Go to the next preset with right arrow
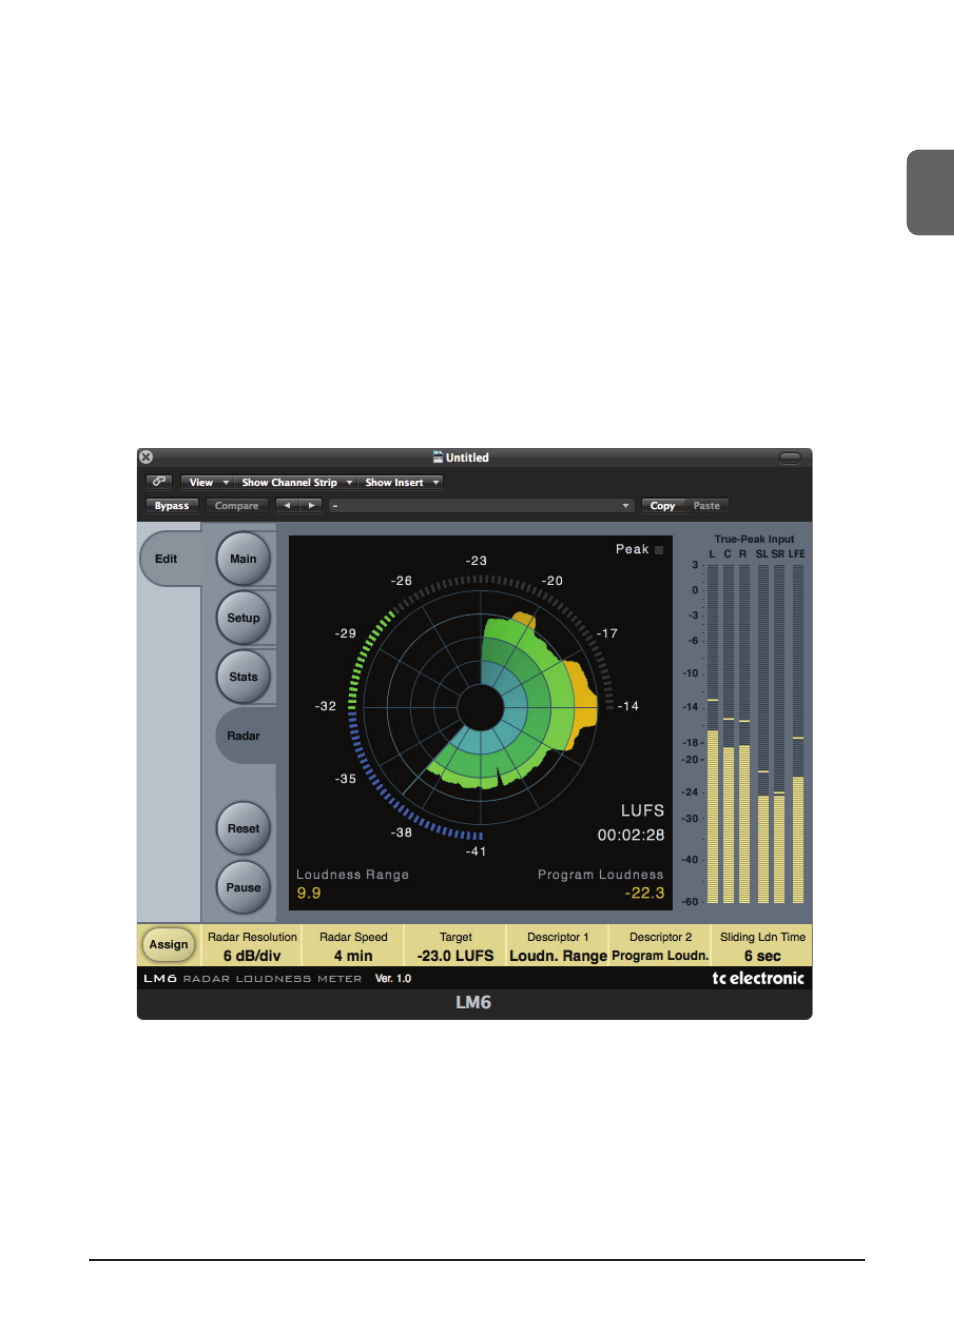The height and width of the screenshot is (1336, 954). [x=311, y=506]
